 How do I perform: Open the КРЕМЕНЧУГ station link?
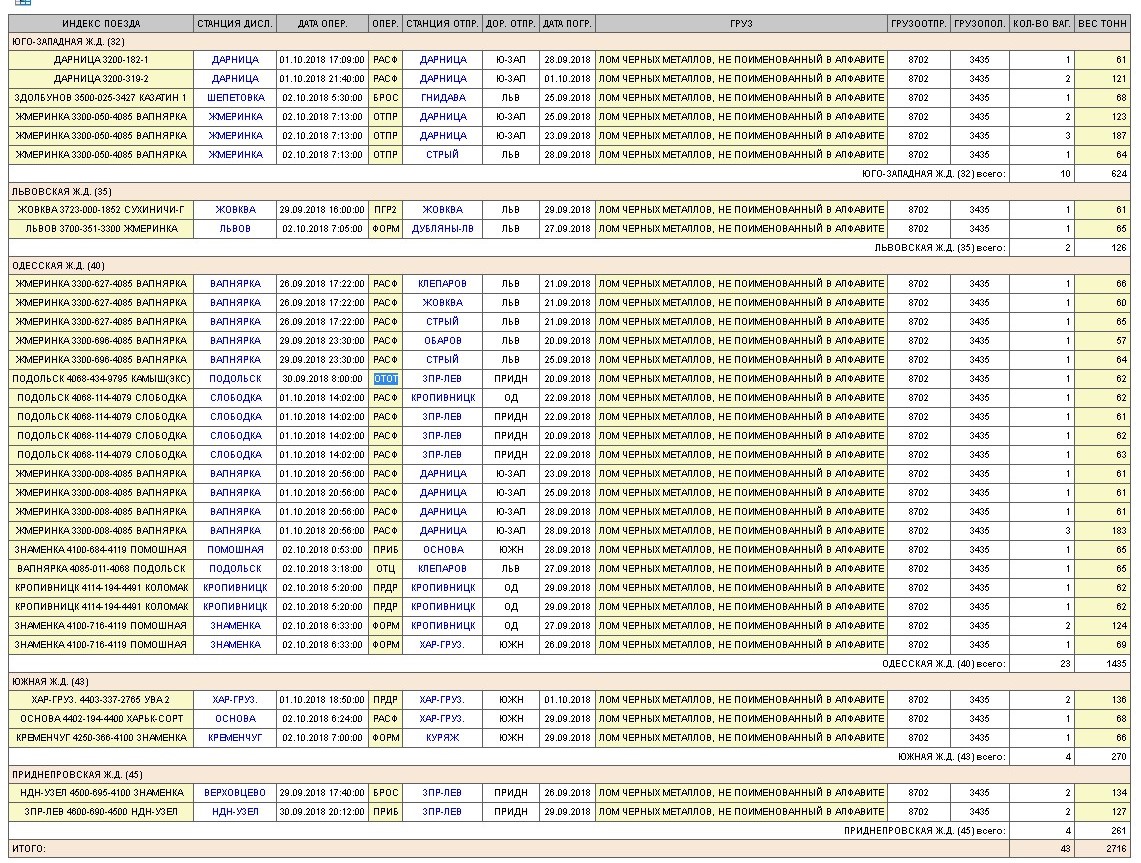[235, 737]
